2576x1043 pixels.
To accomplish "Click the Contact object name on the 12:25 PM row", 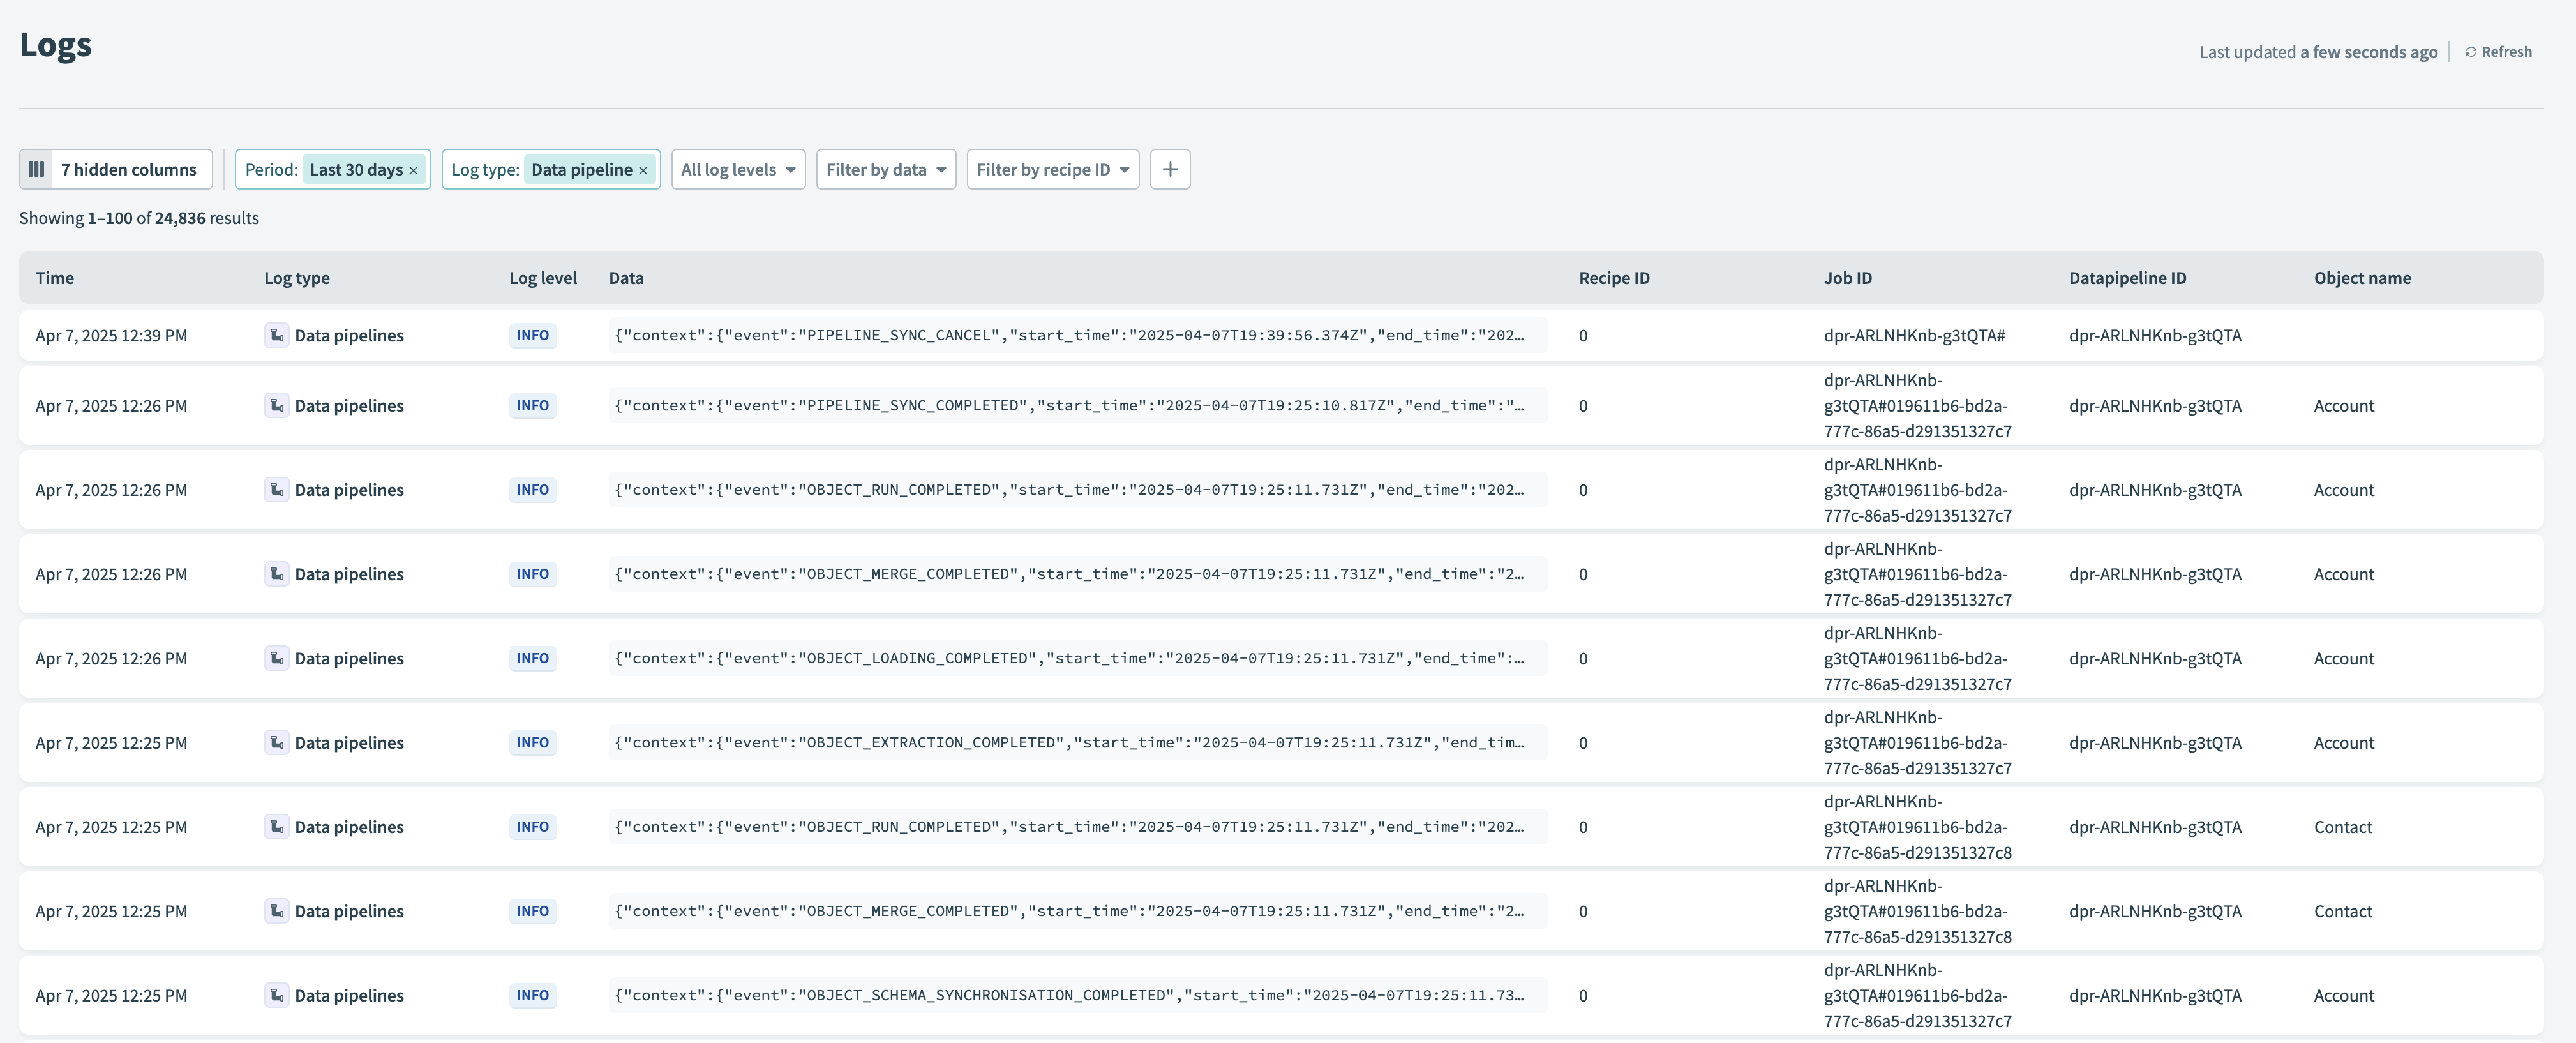I will click(x=2343, y=826).
